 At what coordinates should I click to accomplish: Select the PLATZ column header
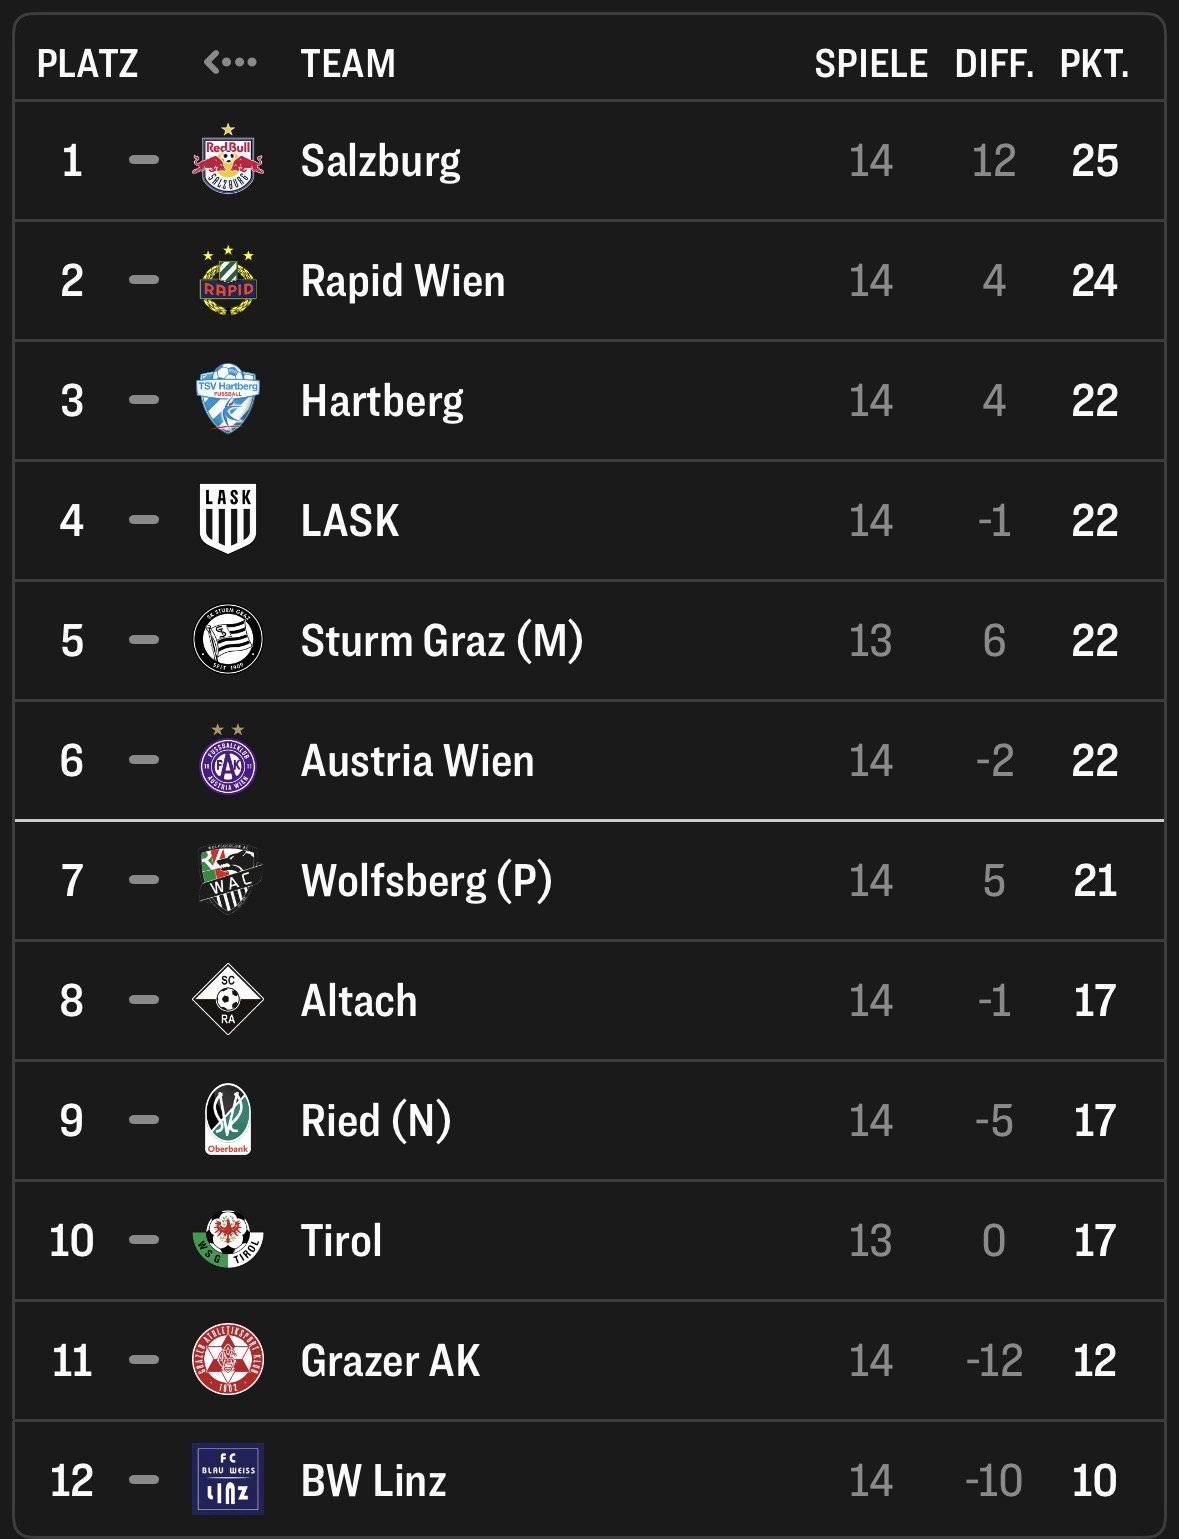87,64
